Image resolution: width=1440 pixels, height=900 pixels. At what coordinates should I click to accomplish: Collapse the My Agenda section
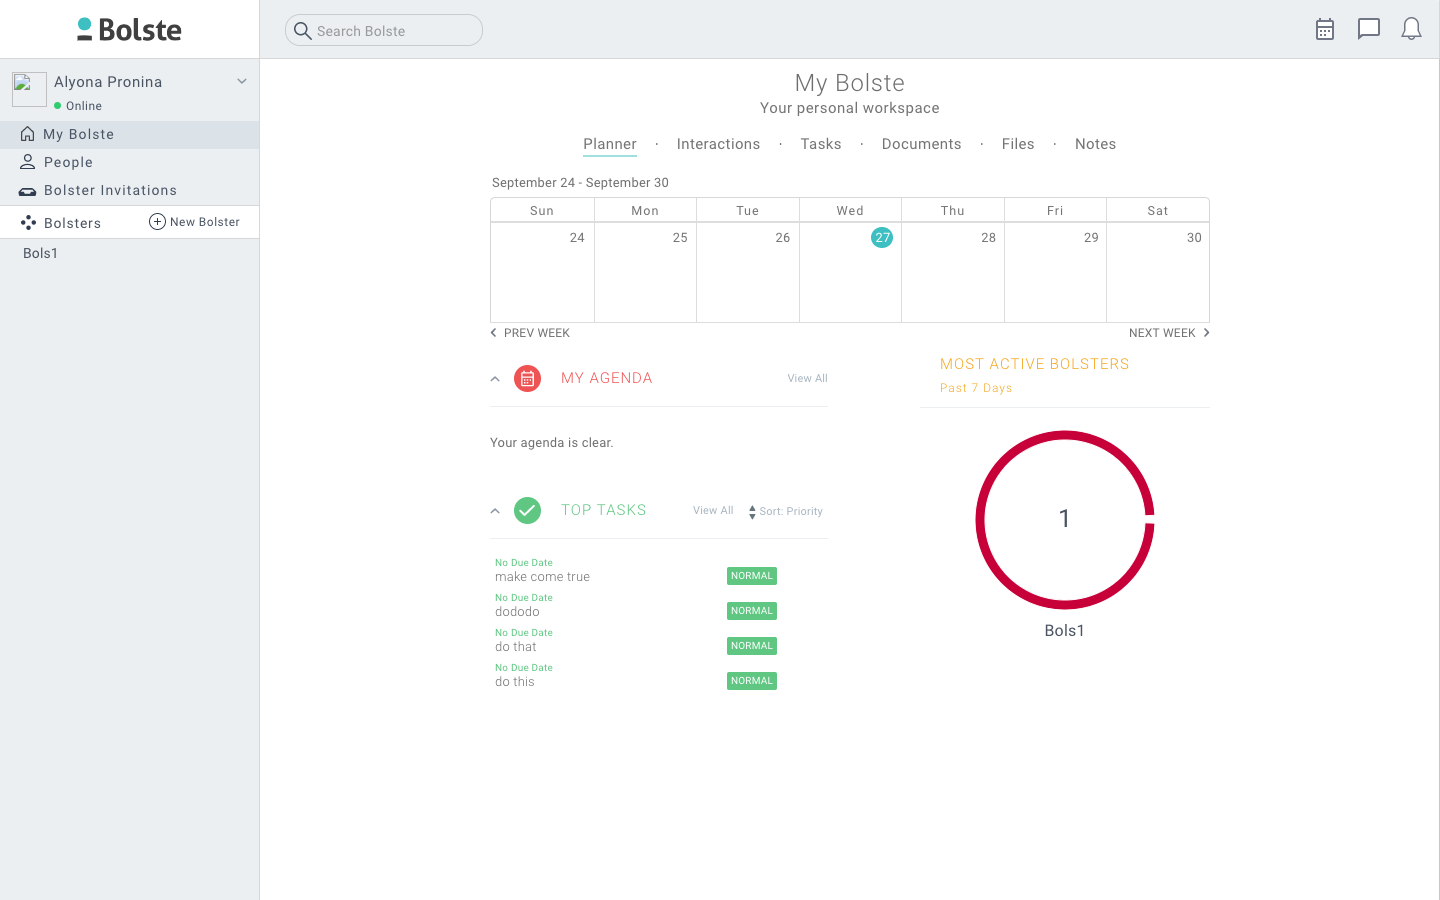(x=495, y=379)
